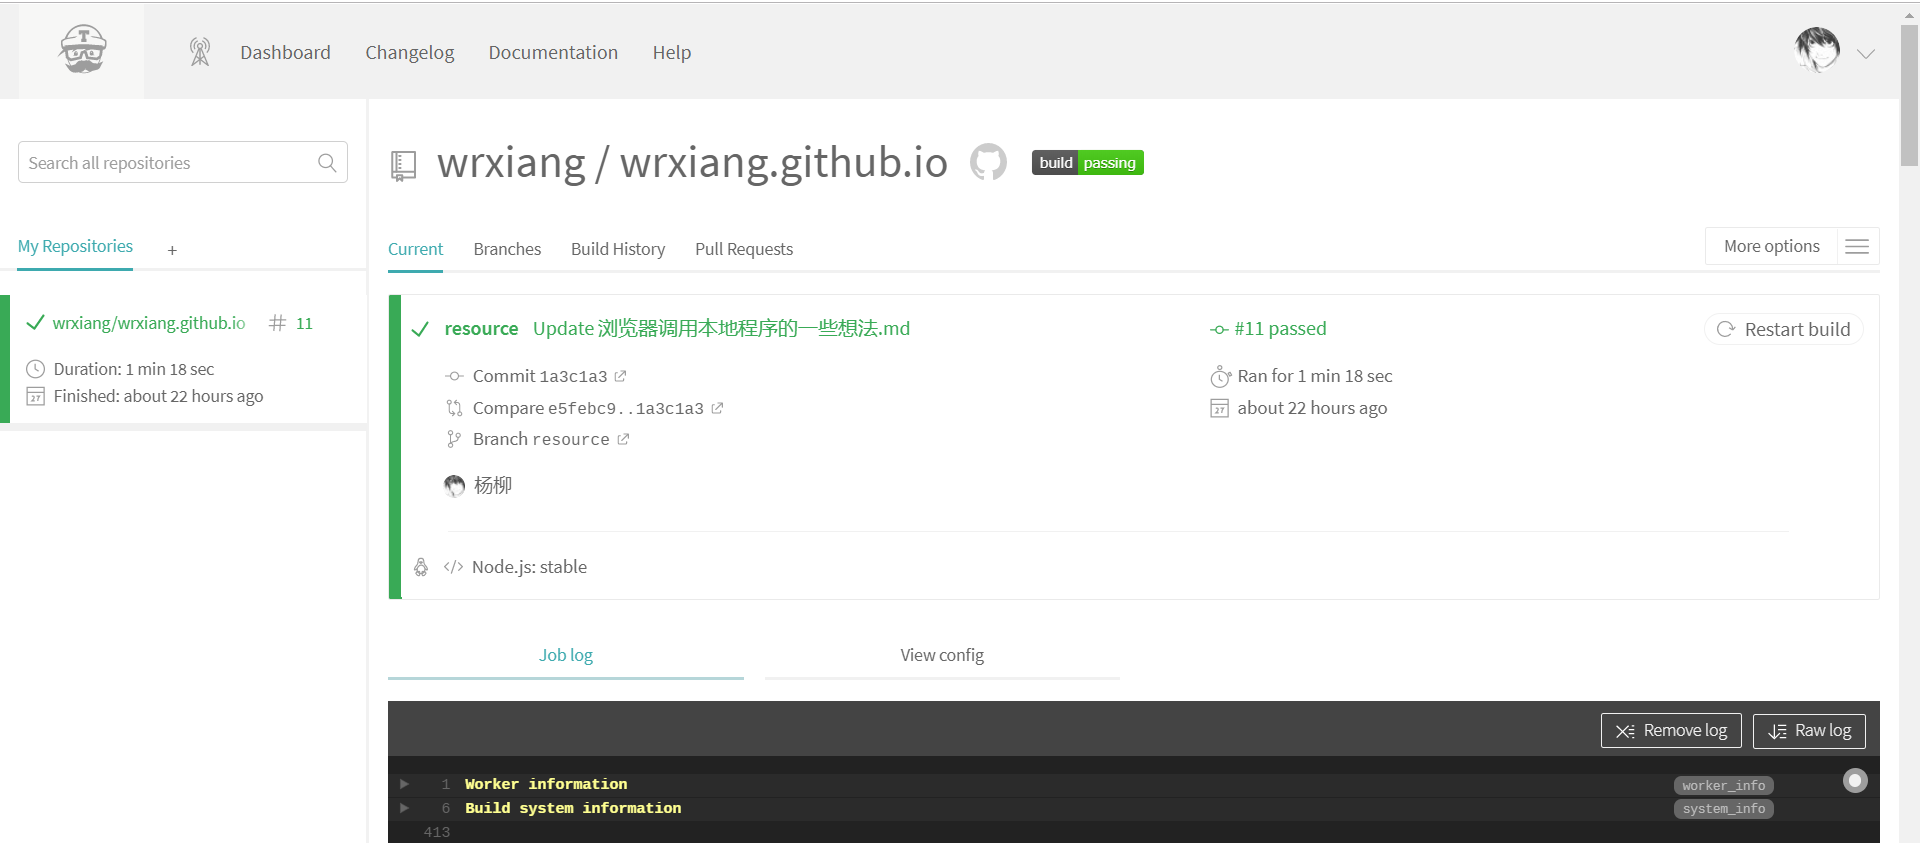Screen dimensions: 1920x843
Task: Open the user avatar in header
Action: [1817, 50]
